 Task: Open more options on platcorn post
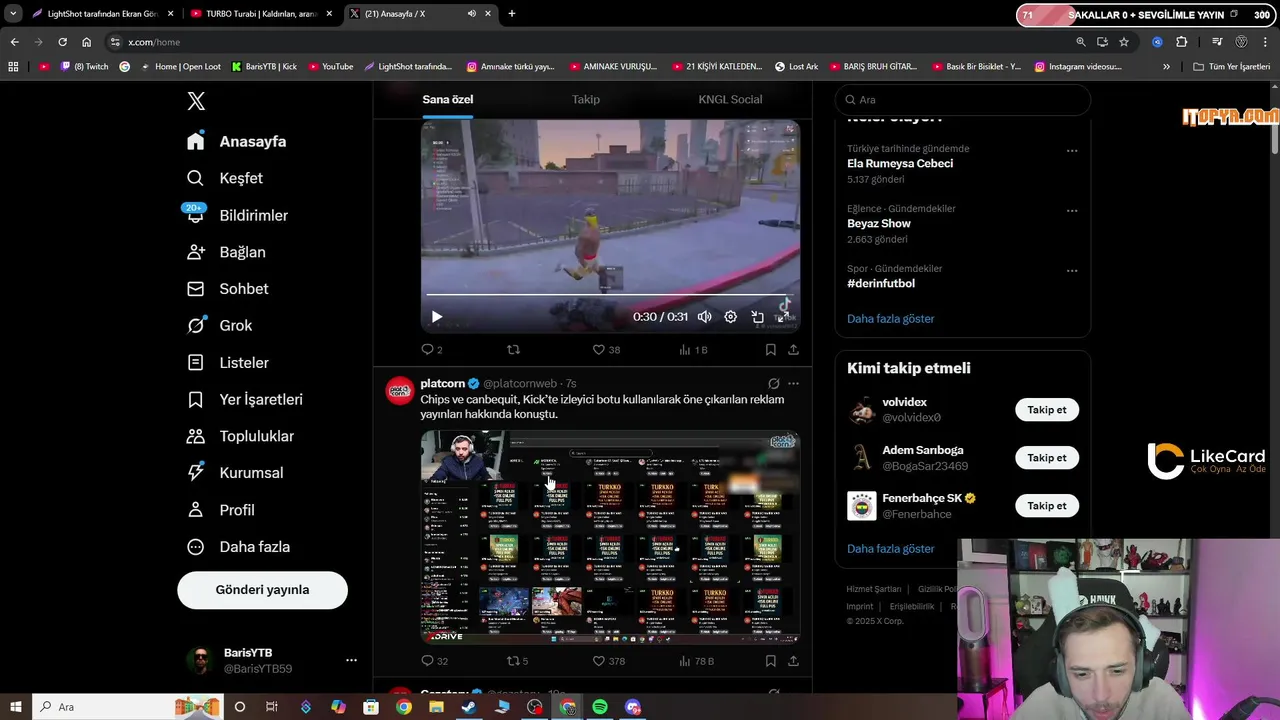[793, 383]
